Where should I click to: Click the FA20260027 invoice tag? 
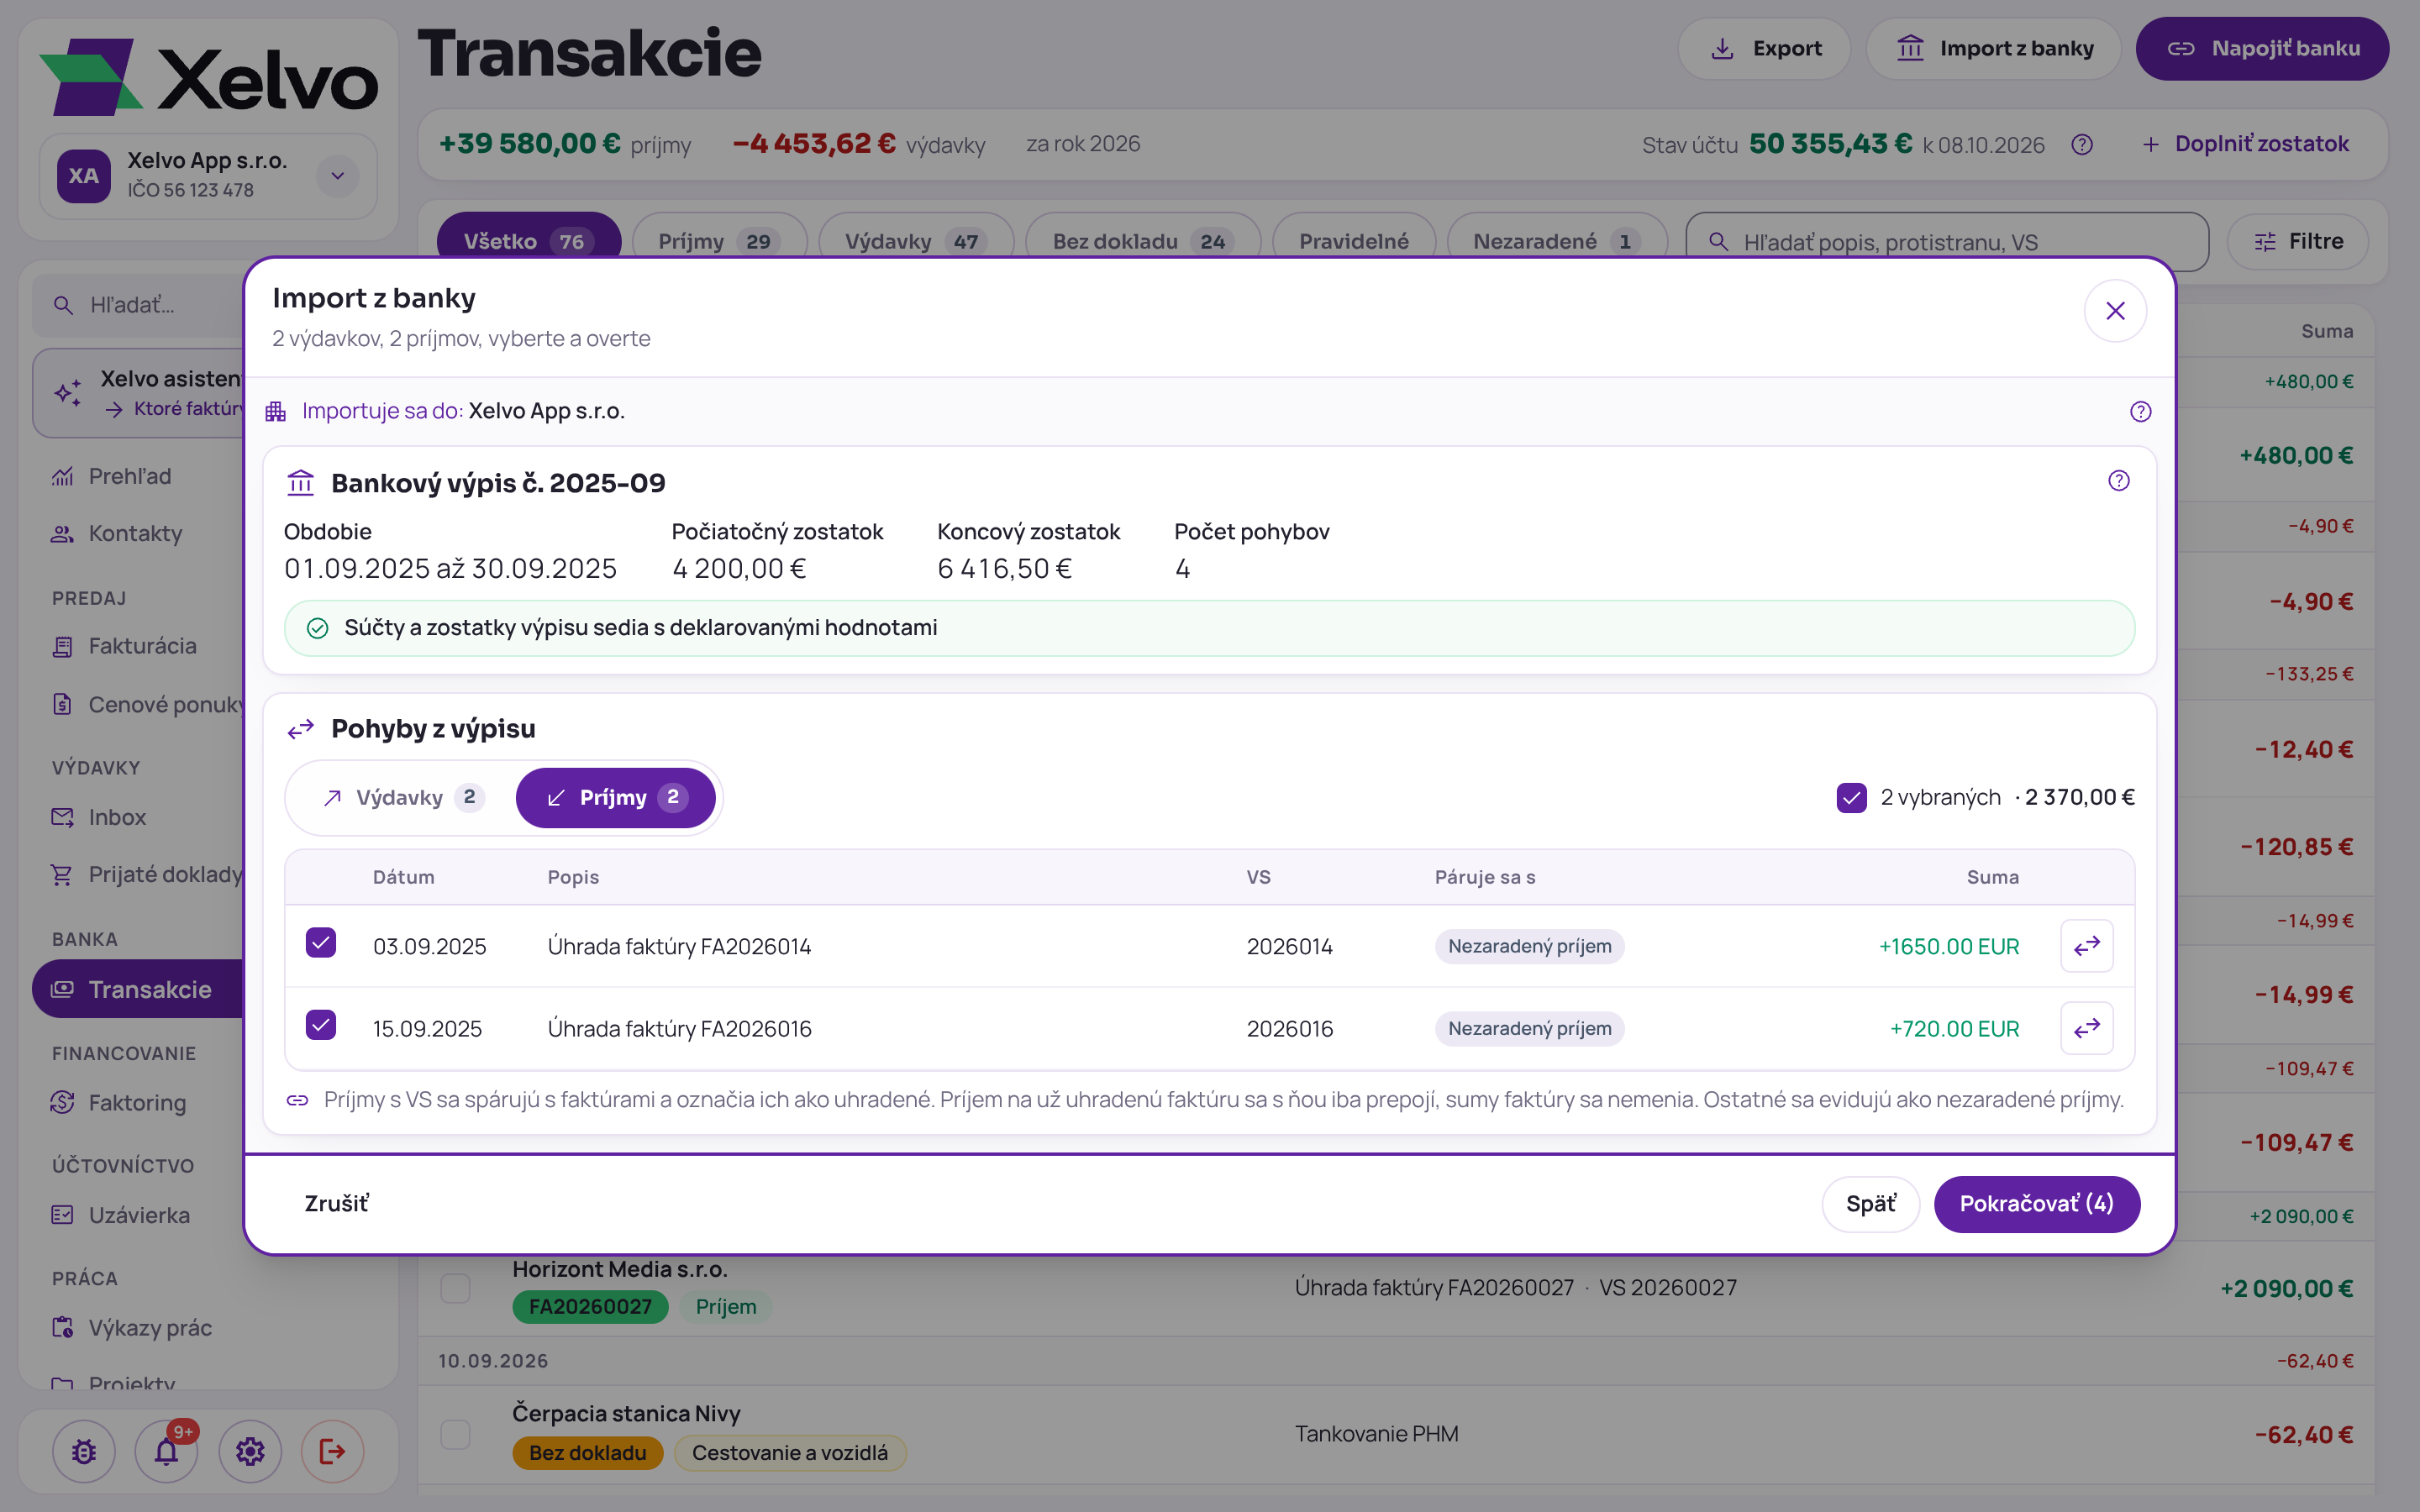[x=590, y=1307]
